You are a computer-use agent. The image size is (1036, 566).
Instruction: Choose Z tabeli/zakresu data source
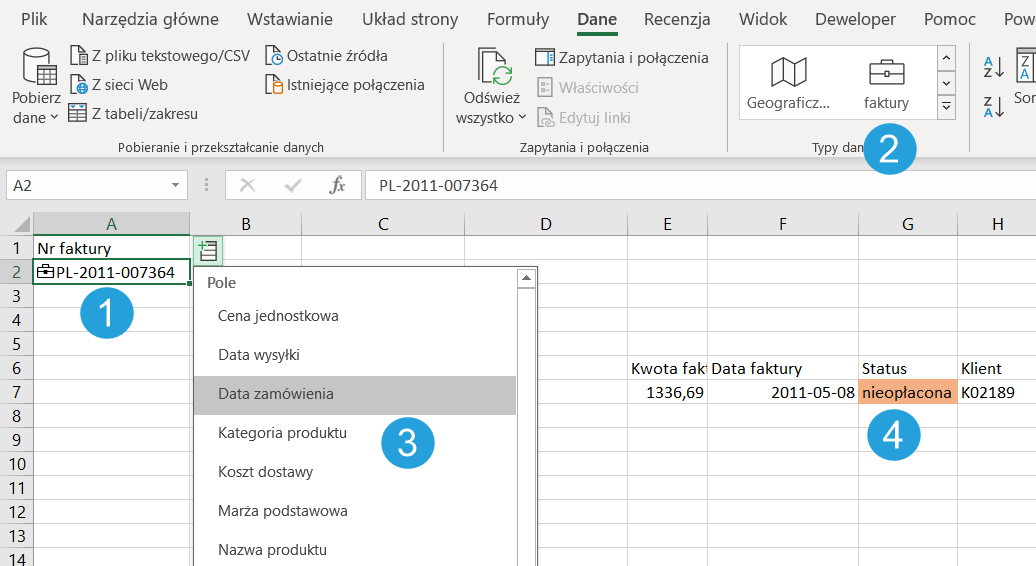click(x=133, y=114)
